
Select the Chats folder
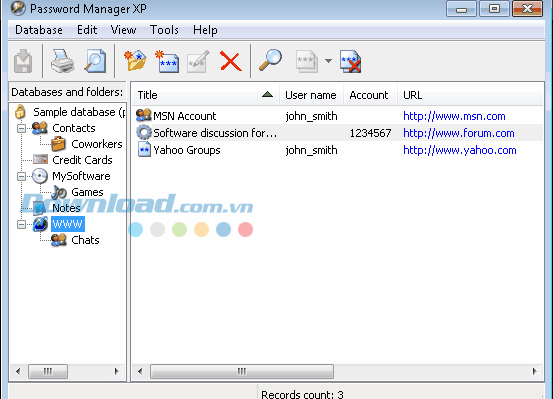pos(85,240)
